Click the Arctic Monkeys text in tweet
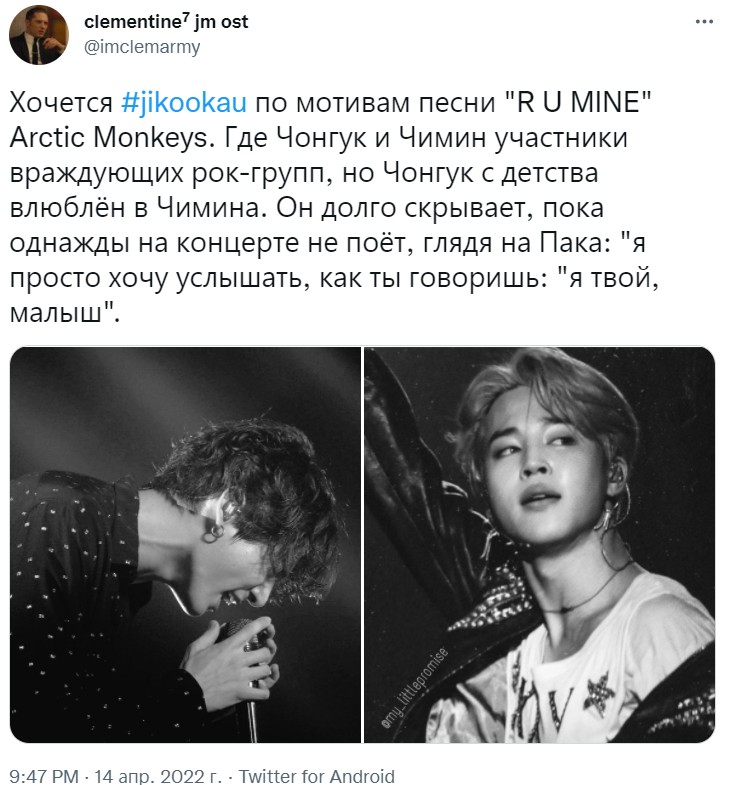Image resolution: width=737 pixels, height=785 pixels. click(x=109, y=138)
